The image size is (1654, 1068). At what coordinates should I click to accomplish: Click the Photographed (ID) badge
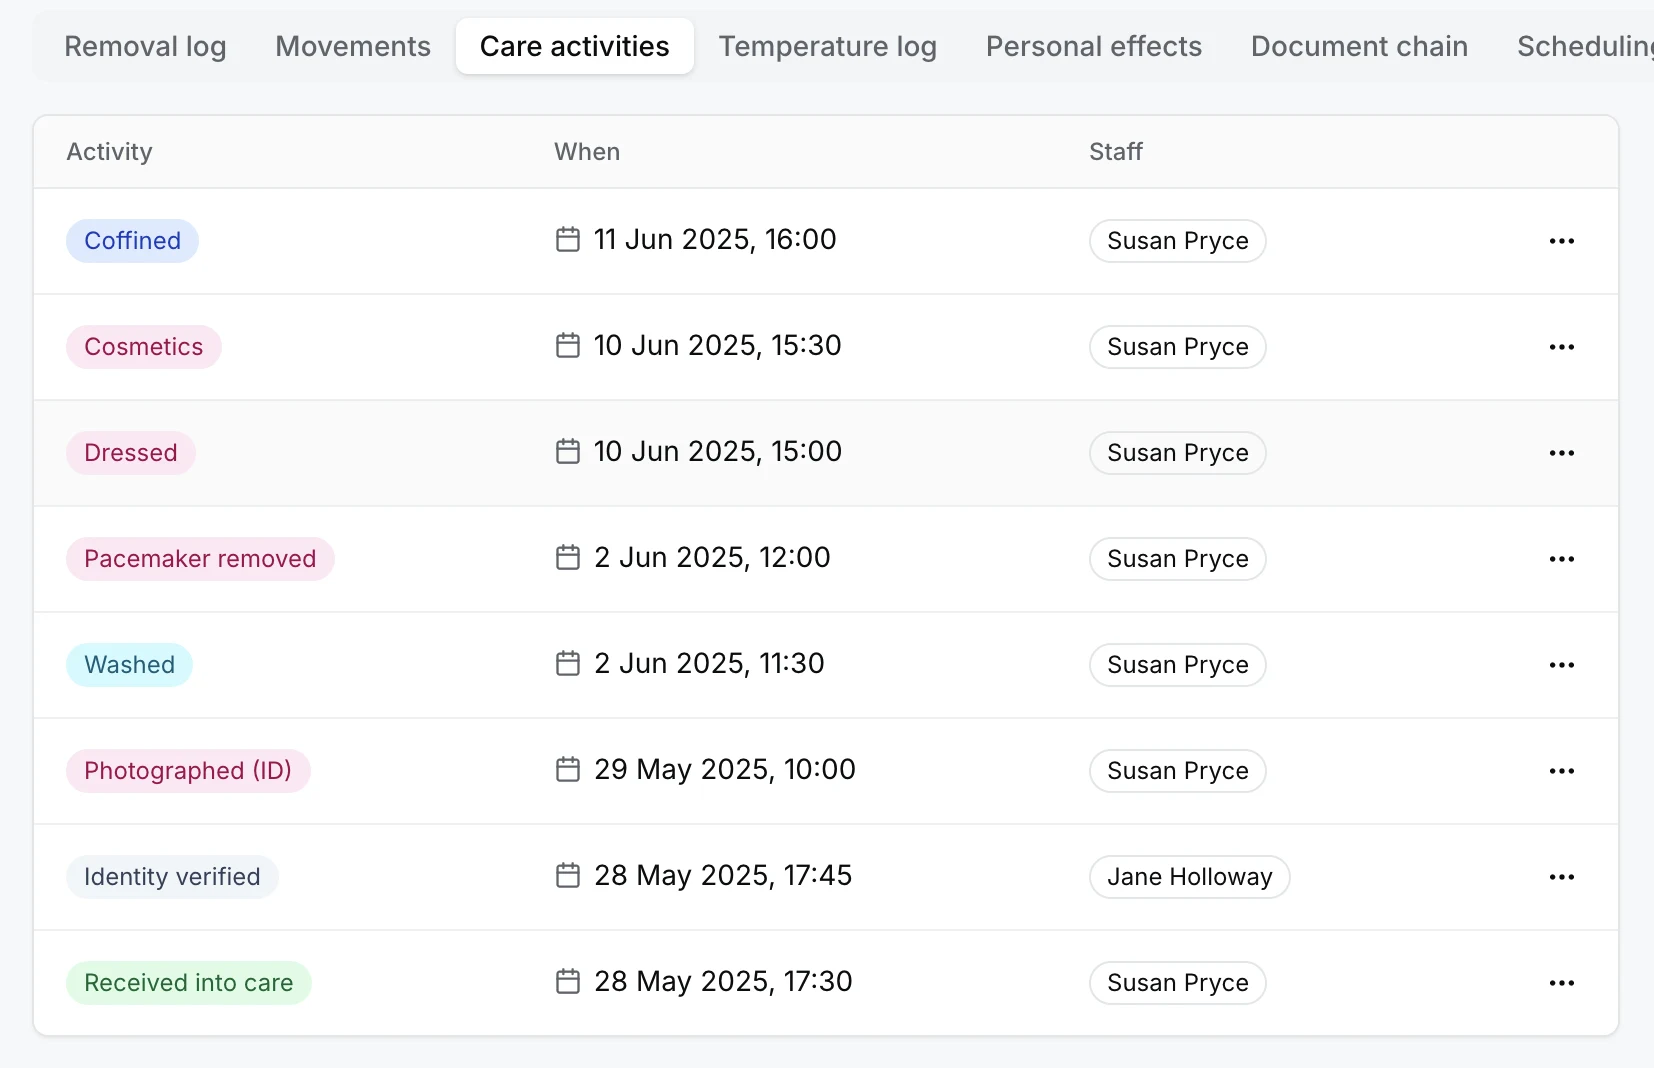(x=188, y=771)
